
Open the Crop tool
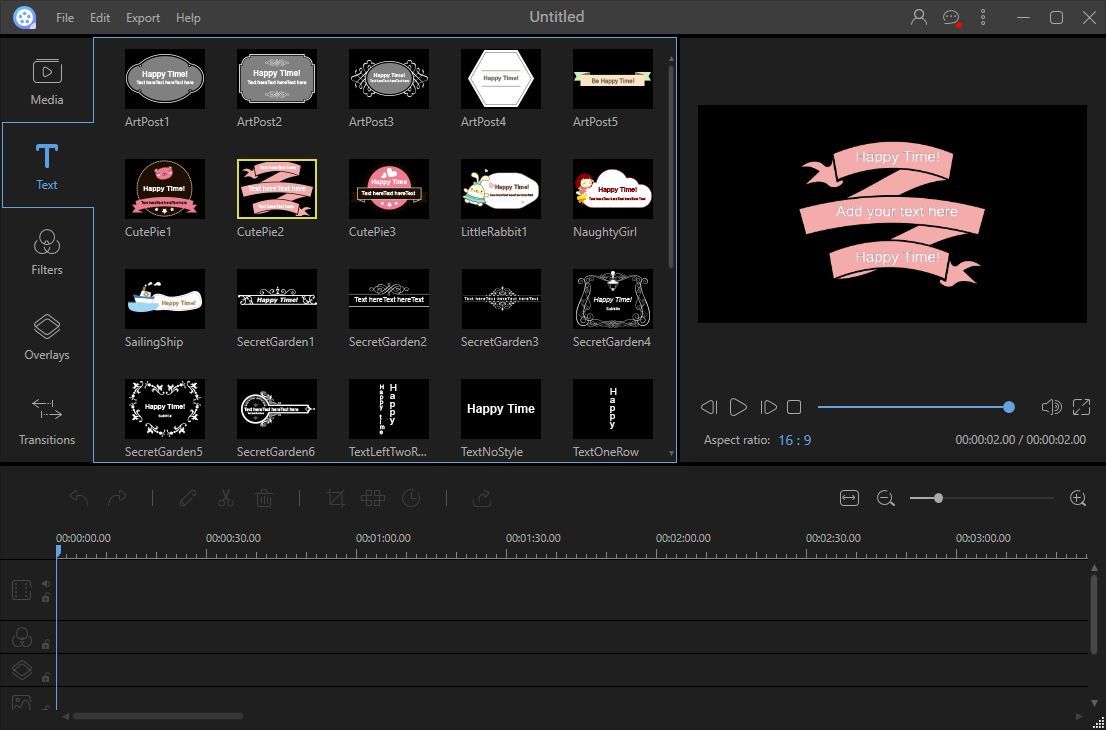336,497
